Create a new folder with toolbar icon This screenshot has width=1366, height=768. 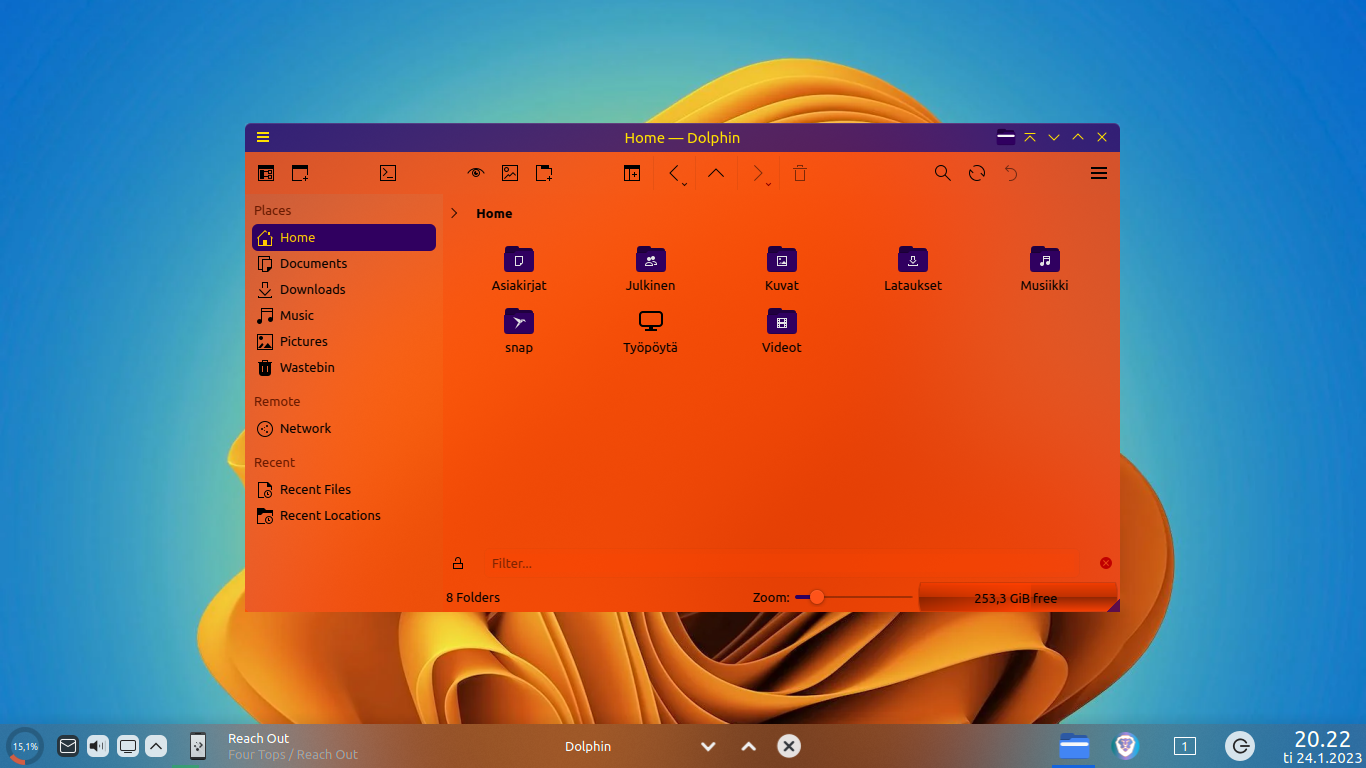coord(544,173)
